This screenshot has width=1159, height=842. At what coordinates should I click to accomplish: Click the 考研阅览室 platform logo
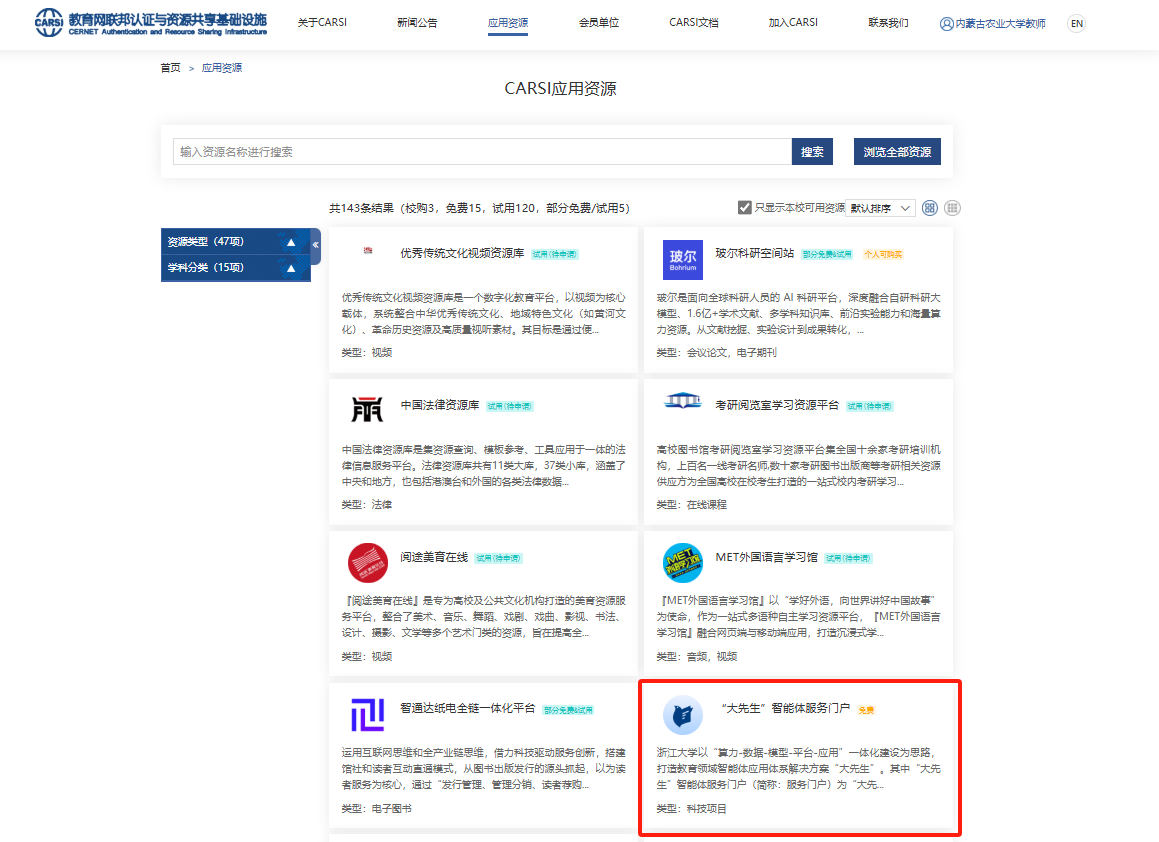[682, 401]
